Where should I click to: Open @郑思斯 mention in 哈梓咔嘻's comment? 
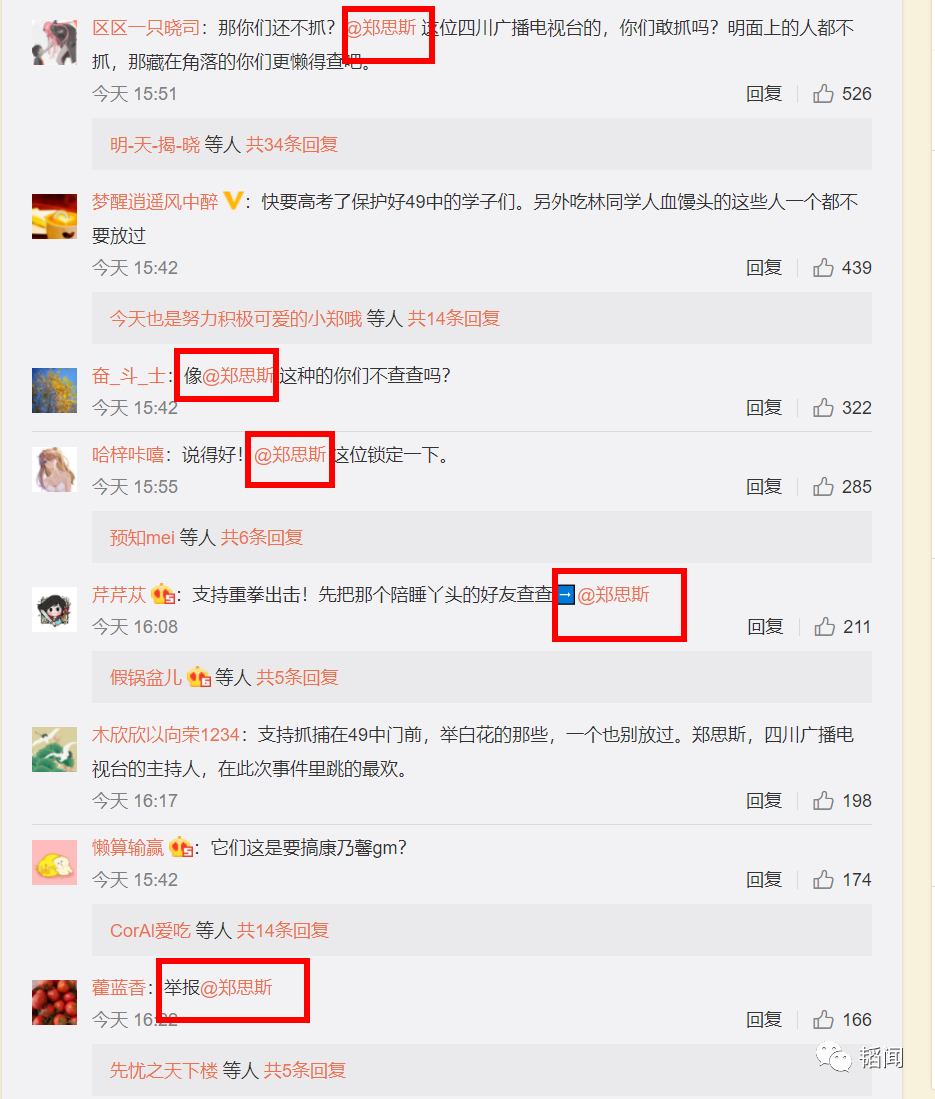coord(290,455)
